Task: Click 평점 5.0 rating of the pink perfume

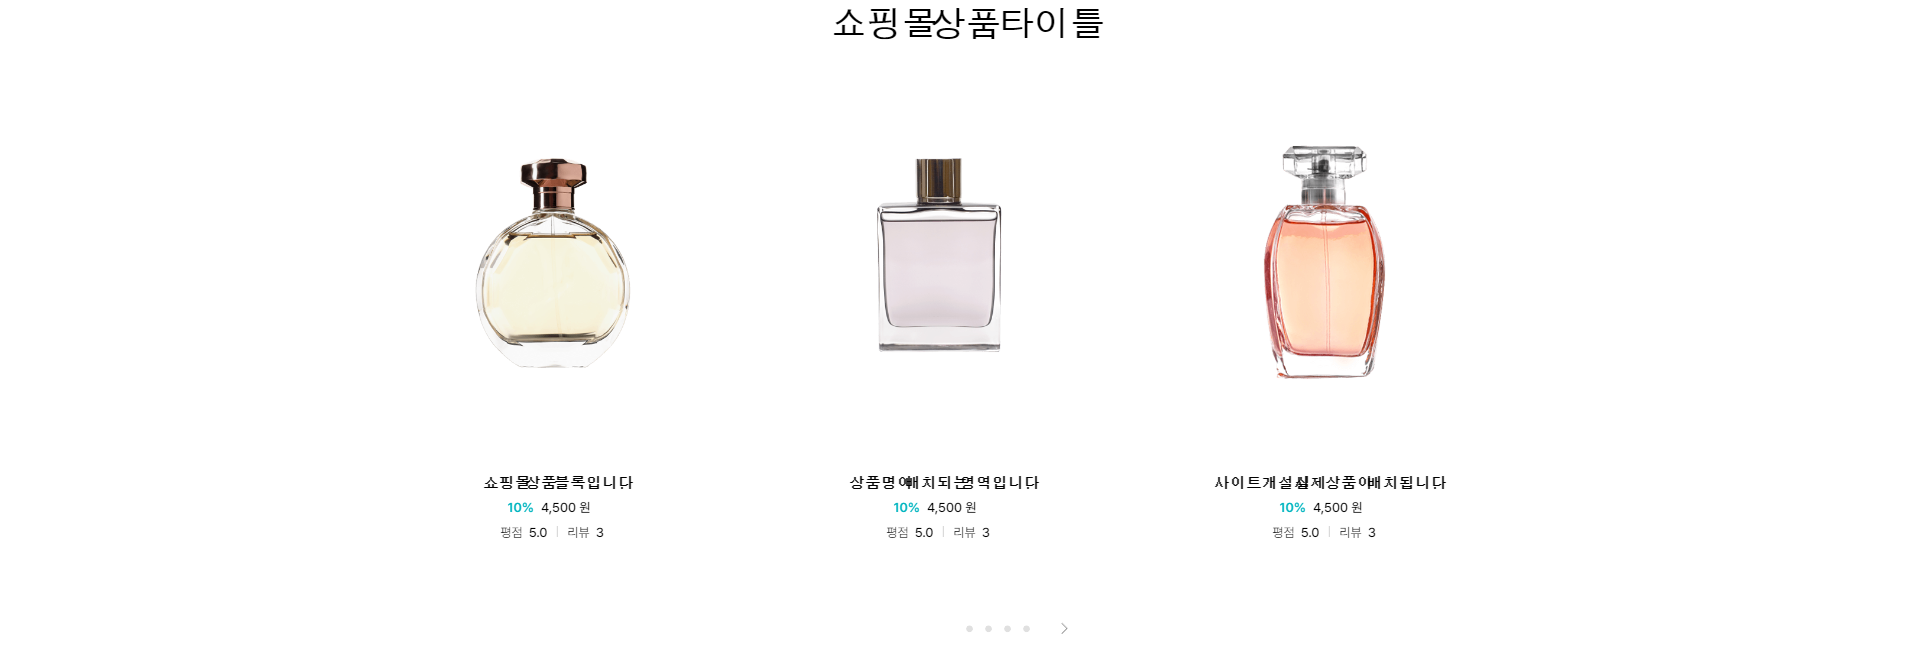Action: click(x=1296, y=533)
